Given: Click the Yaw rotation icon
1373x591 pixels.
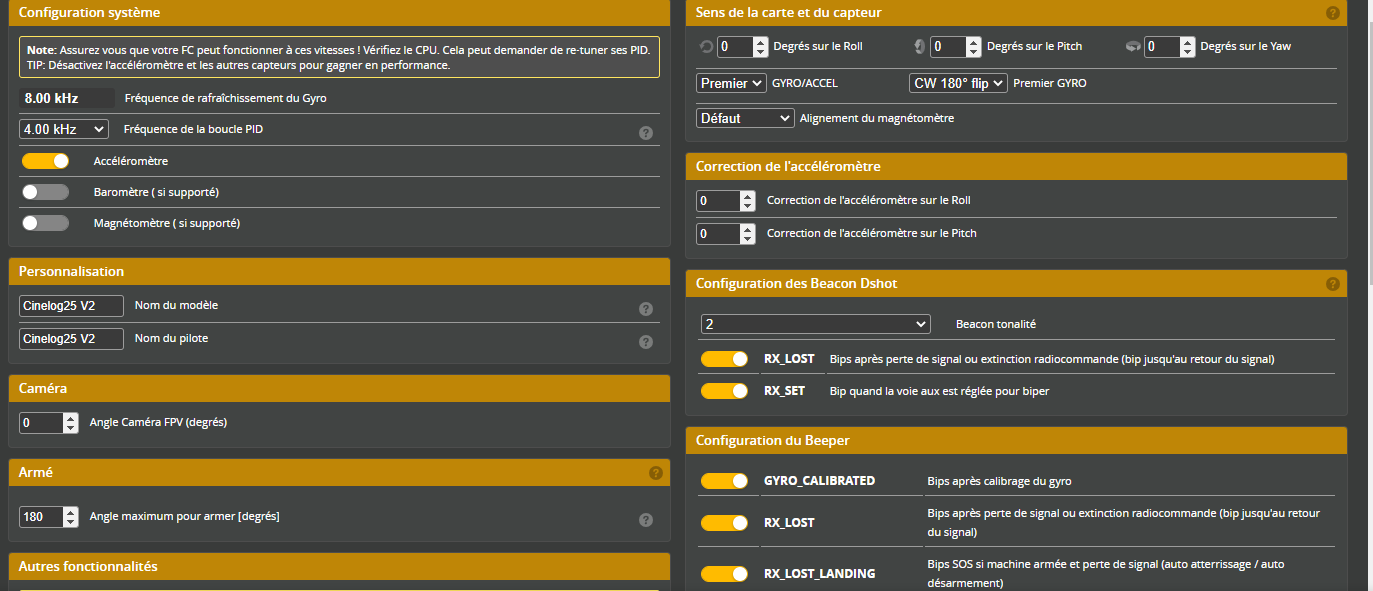Looking at the screenshot, I should [x=1133, y=47].
